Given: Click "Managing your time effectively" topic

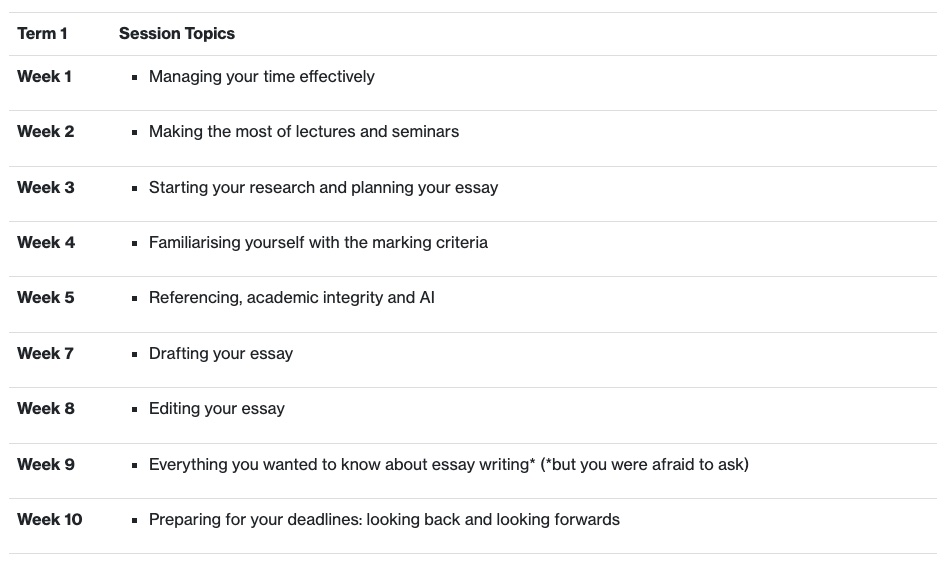Looking at the screenshot, I should coord(262,77).
